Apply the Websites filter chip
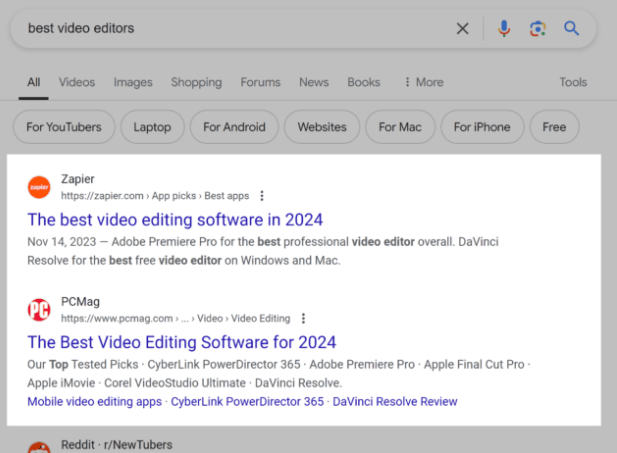The width and height of the screenshot is (617, 453). (x=322, y=127)
